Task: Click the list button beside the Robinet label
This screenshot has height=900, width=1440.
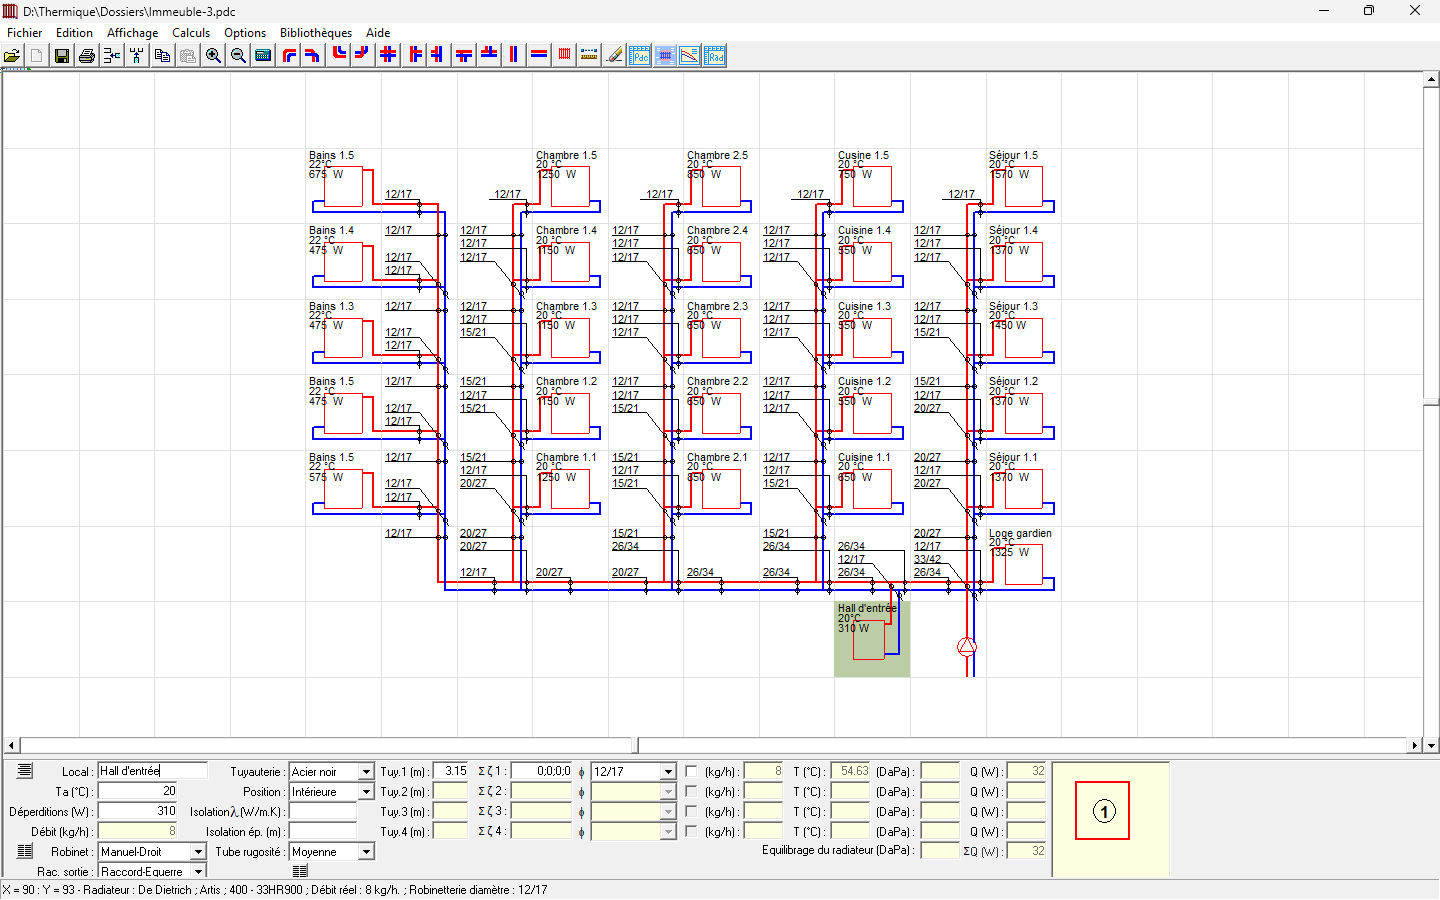Action: pos(25,851)
